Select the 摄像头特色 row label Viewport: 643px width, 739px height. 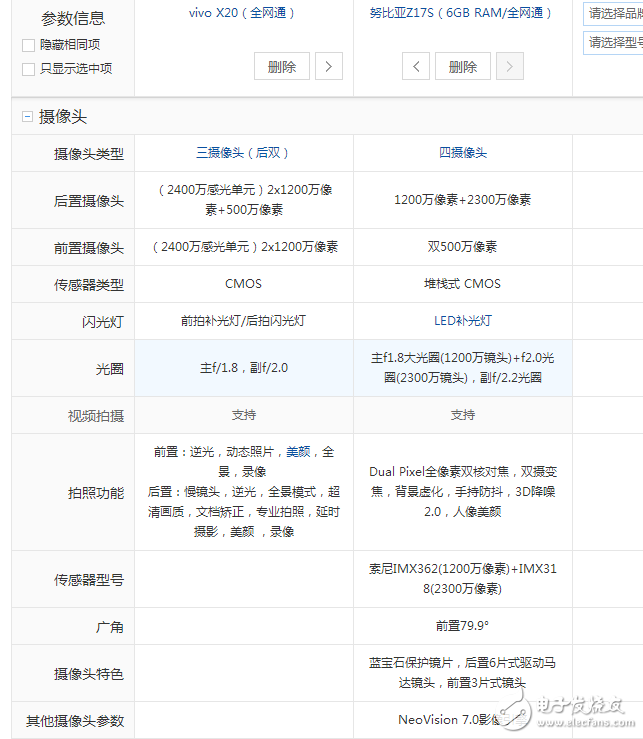89,674
